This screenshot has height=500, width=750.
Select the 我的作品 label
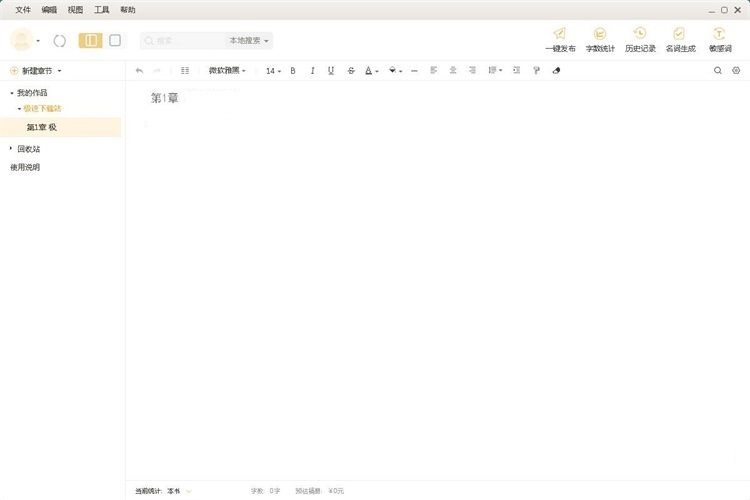click(x=32, y=93)
